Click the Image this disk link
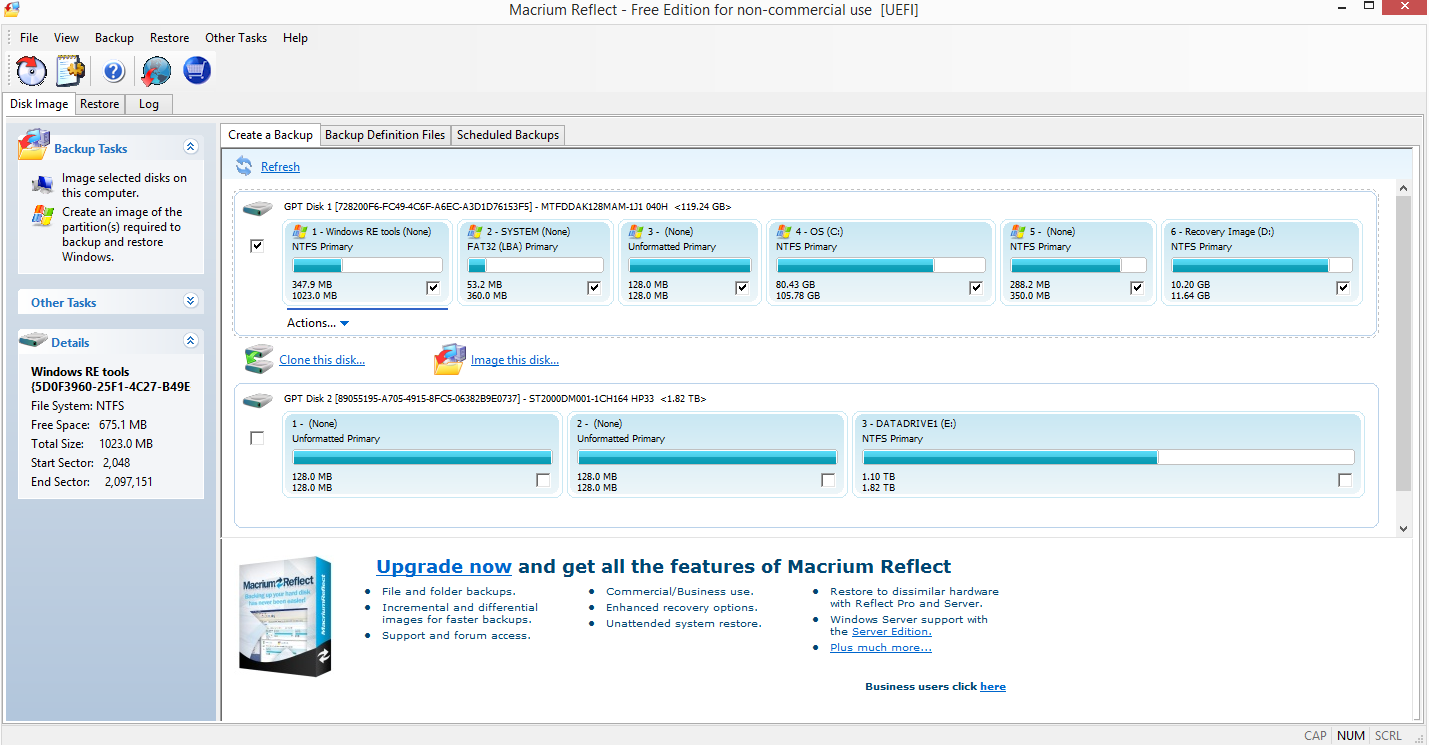Viewport: 1429px width, 745px height. (515, 360)
